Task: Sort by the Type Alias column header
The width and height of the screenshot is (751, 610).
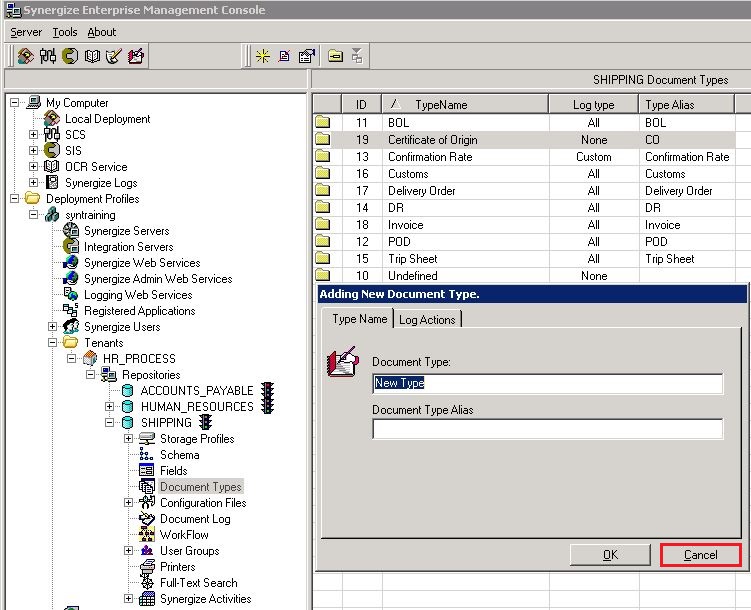Action: (x=686, y=104)
